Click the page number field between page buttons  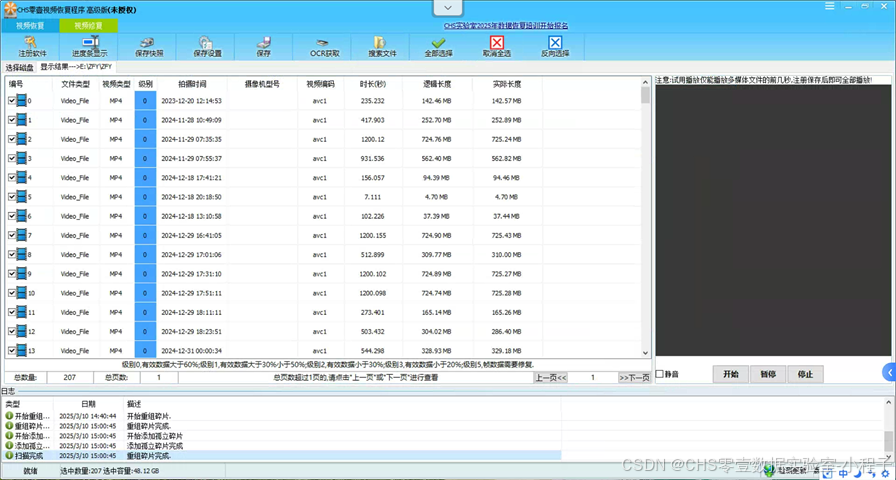(593, 378)
